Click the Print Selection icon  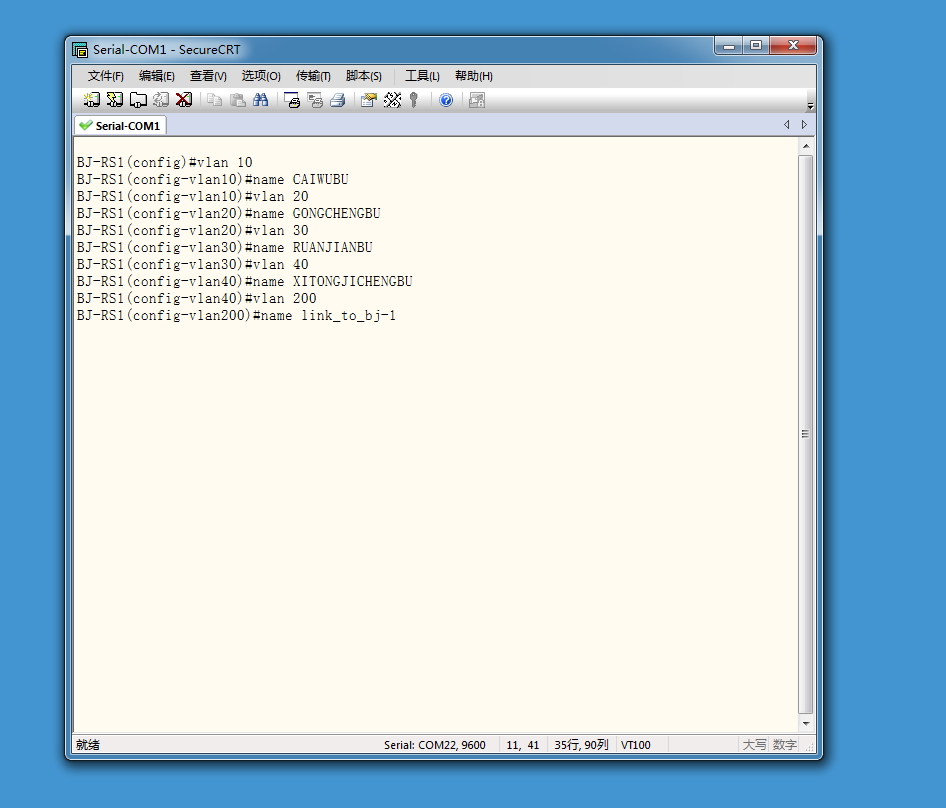tap(315, 100)
